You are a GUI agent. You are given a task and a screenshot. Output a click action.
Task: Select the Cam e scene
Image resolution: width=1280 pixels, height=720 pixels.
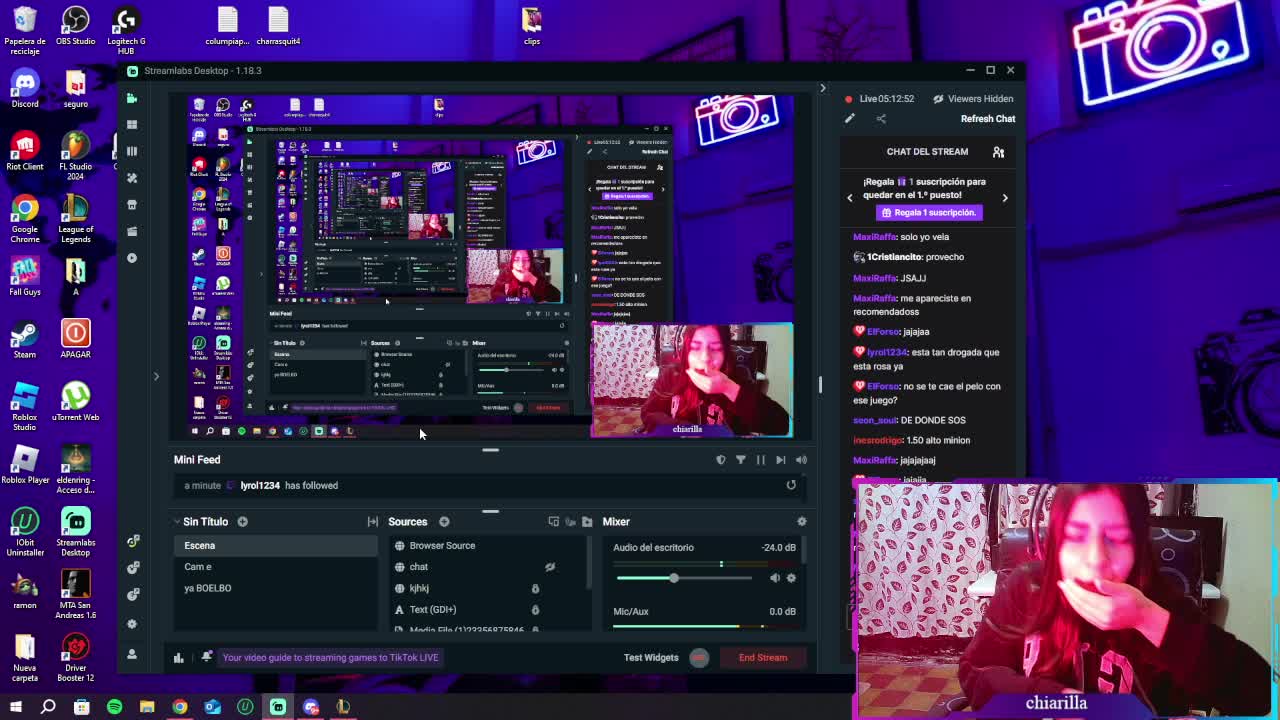click(277, 567)
